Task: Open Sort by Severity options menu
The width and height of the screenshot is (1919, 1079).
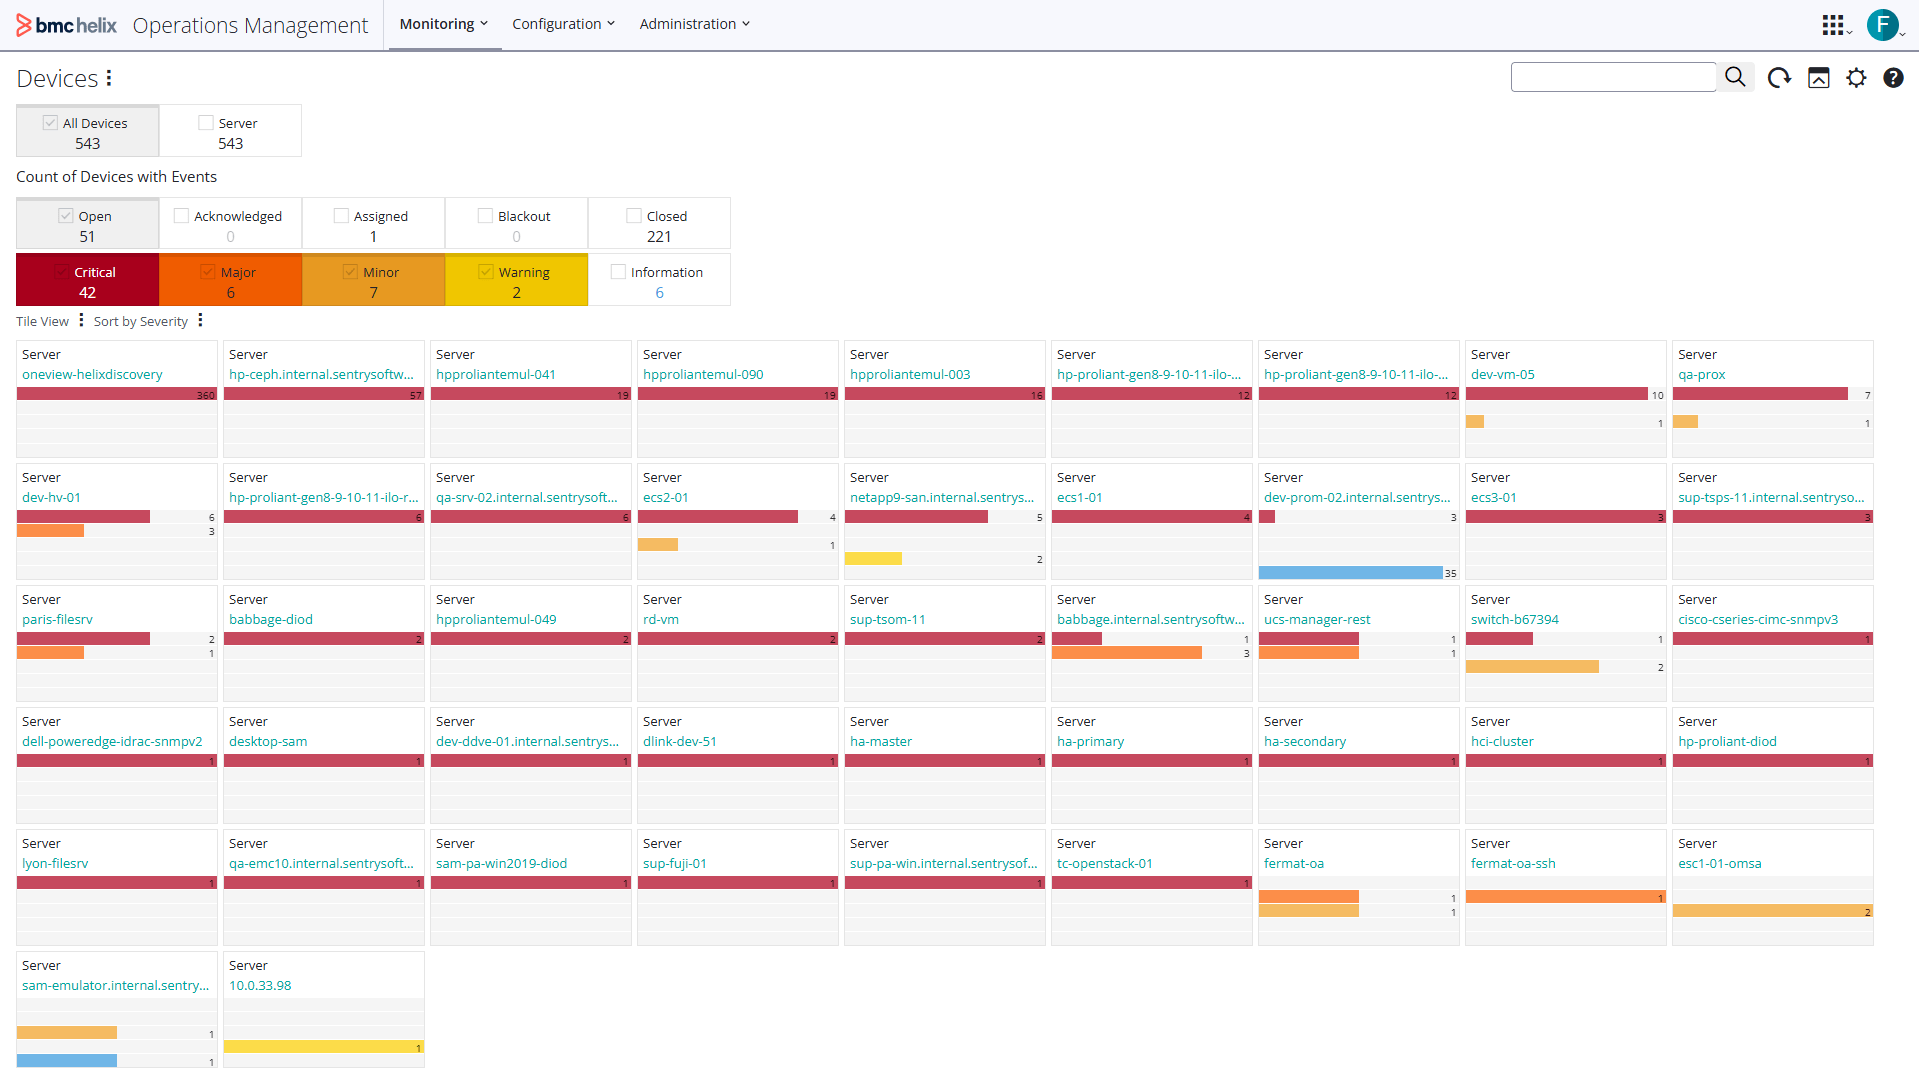Action: (200, 320)
